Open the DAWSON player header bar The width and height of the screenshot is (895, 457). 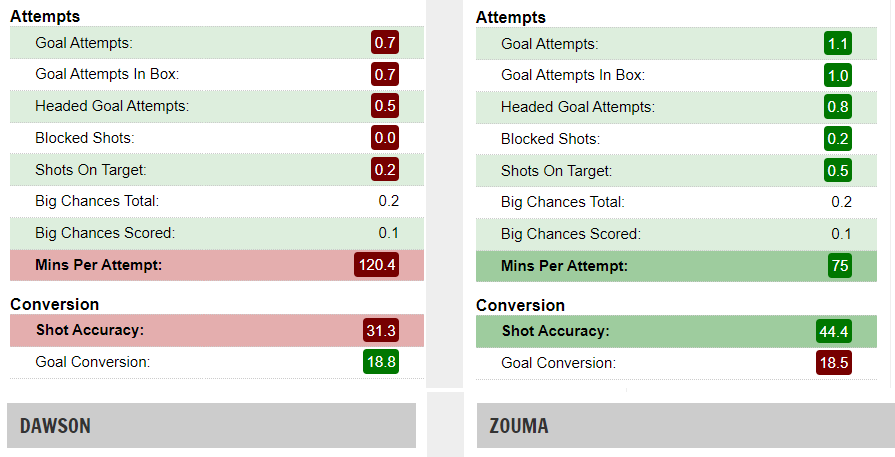(211, 426)
